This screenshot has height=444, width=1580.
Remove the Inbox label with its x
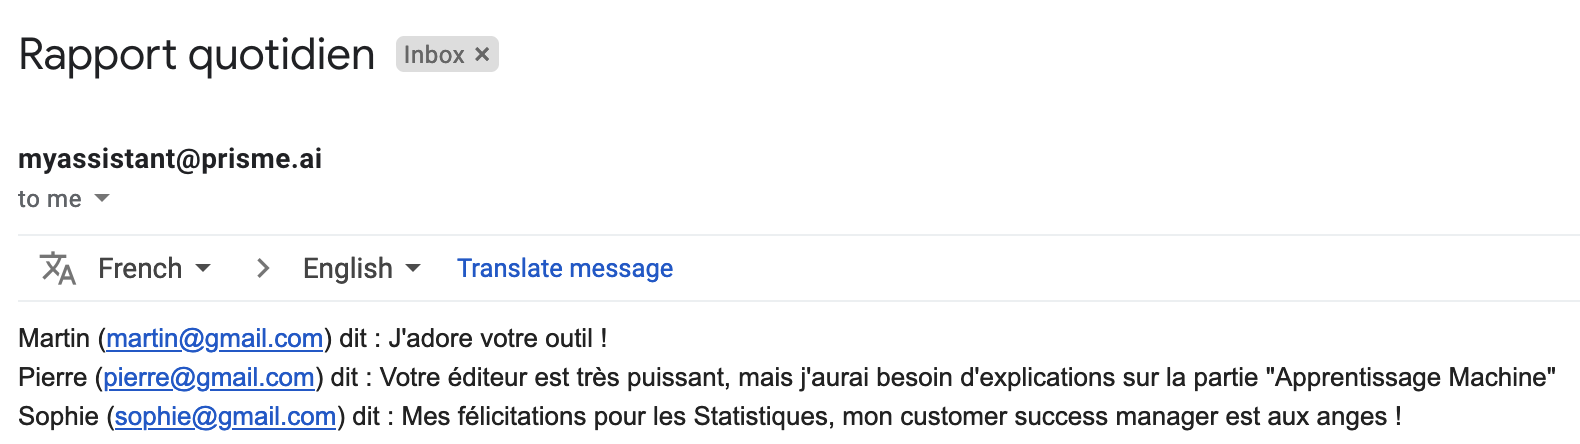point(482,54)
